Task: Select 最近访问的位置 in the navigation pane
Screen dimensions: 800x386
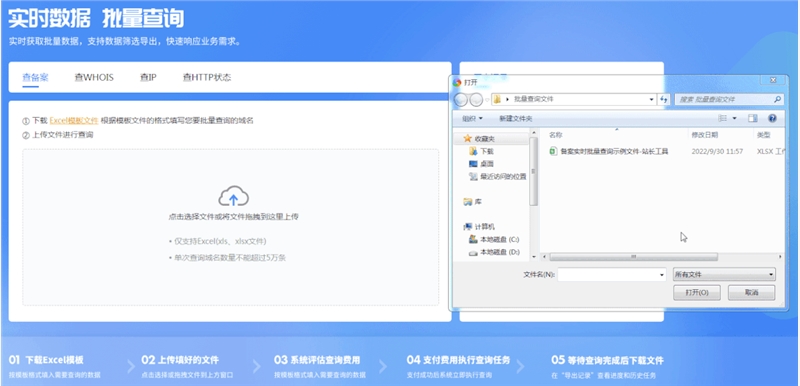Action: coord(497,176)
